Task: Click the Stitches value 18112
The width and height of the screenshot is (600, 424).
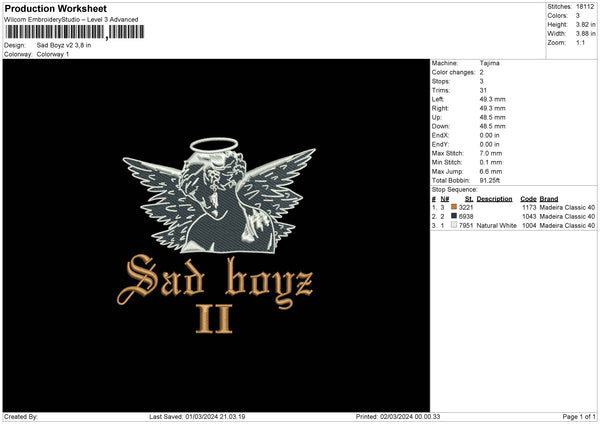Action: 585,7
